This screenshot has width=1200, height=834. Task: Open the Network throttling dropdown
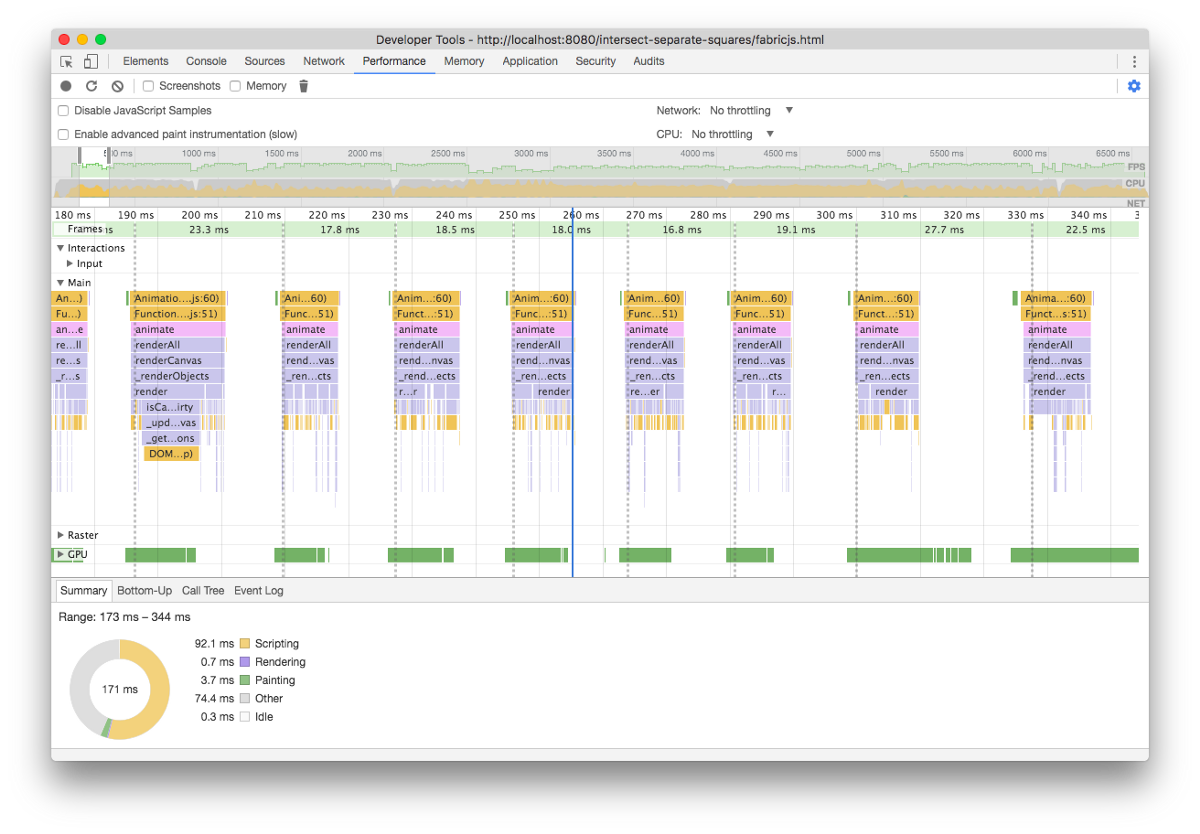751,111
